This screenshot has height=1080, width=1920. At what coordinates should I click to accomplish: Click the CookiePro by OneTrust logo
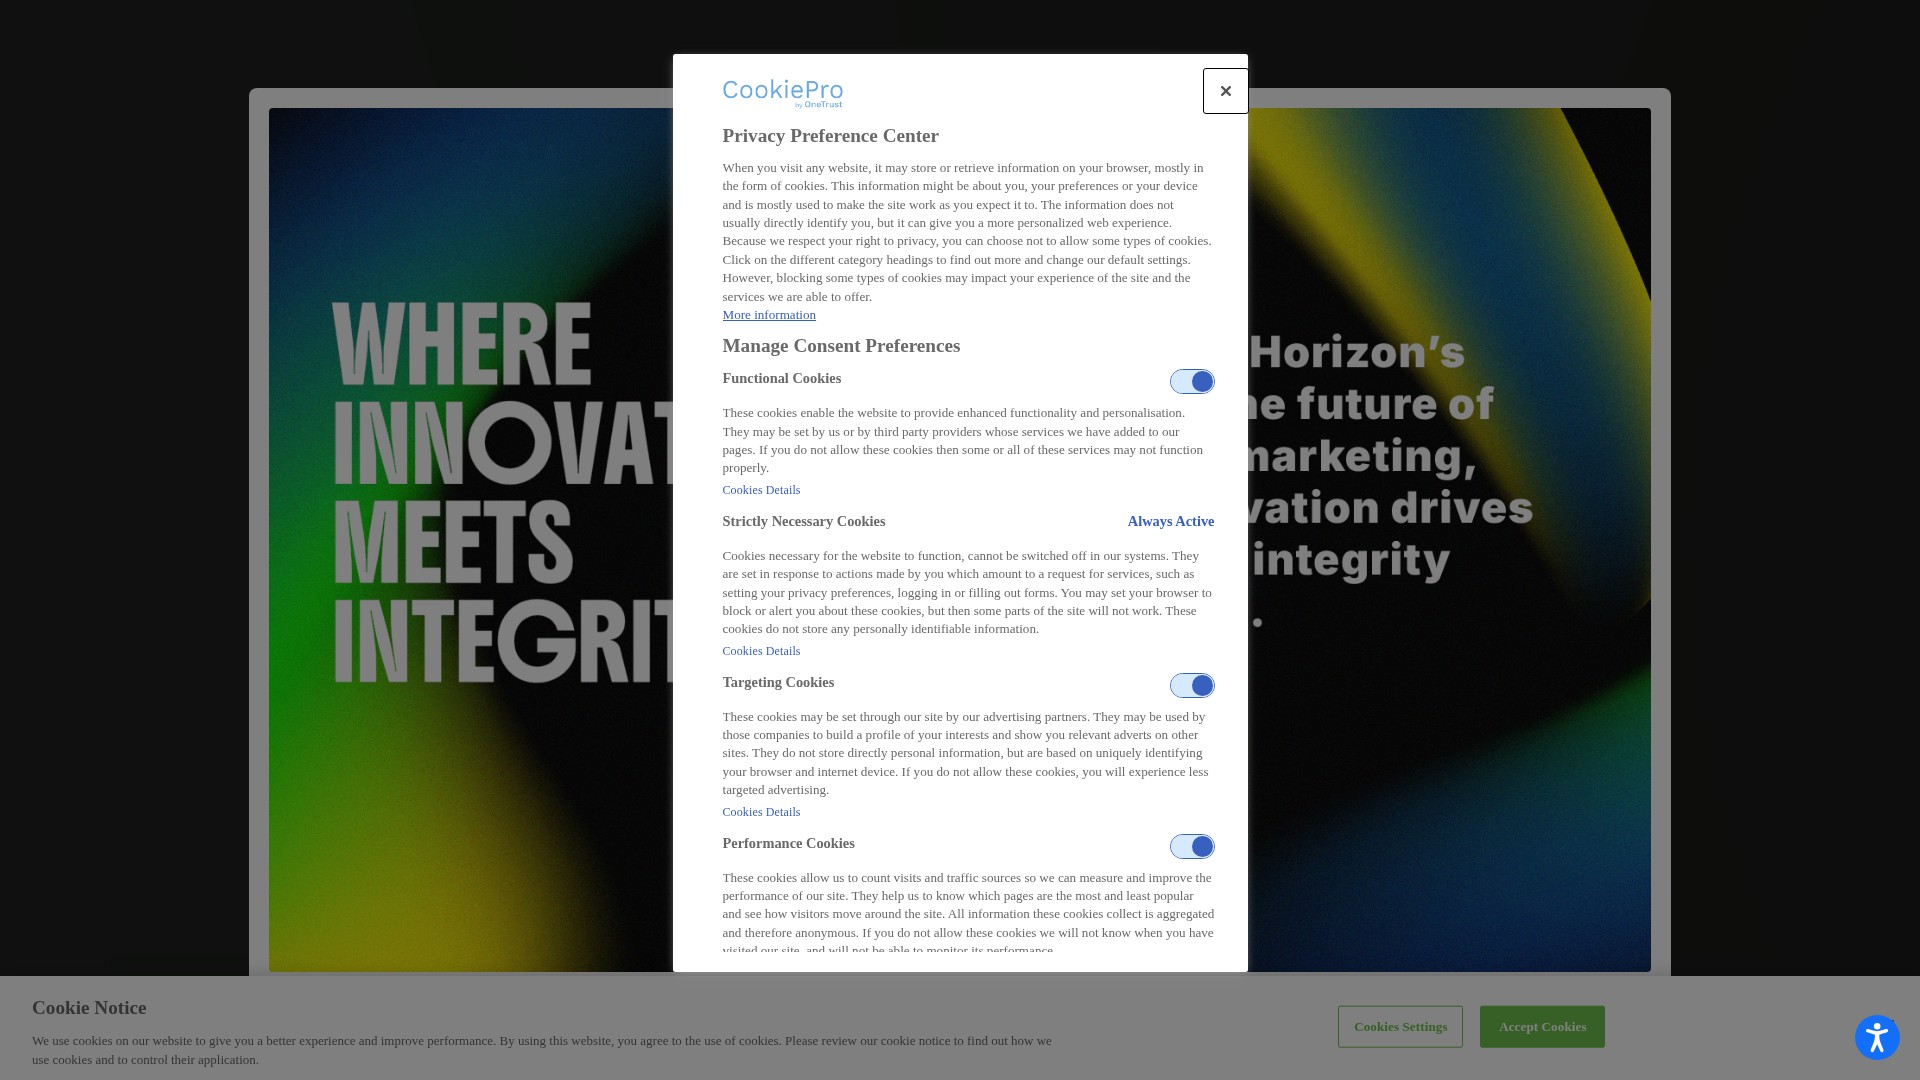coord(782,94)
